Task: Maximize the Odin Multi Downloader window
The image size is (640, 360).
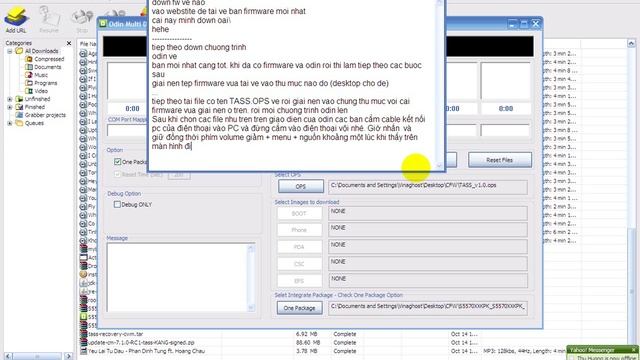Action: pos(524,24)
